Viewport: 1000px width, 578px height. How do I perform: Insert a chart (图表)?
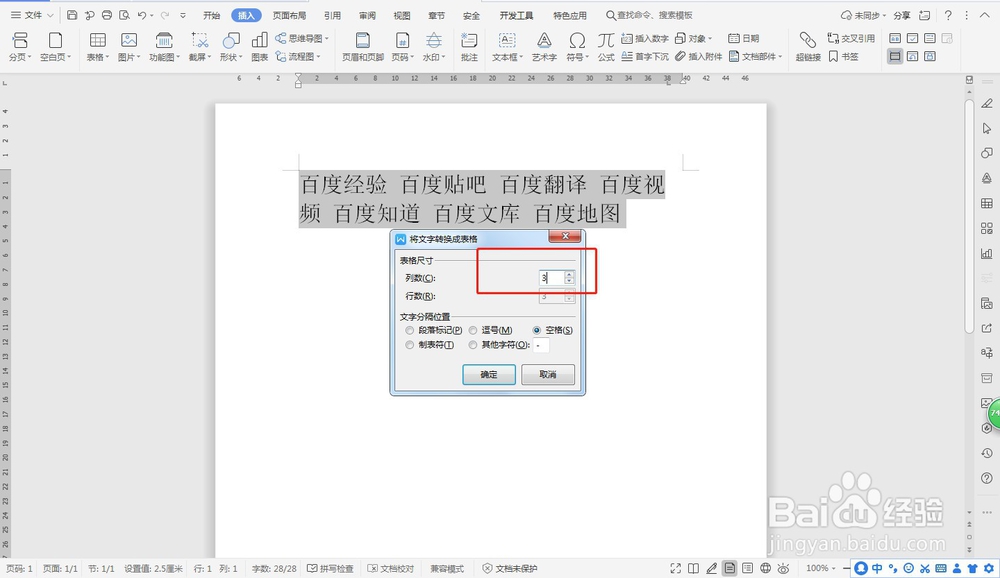(x=260, y=47)
